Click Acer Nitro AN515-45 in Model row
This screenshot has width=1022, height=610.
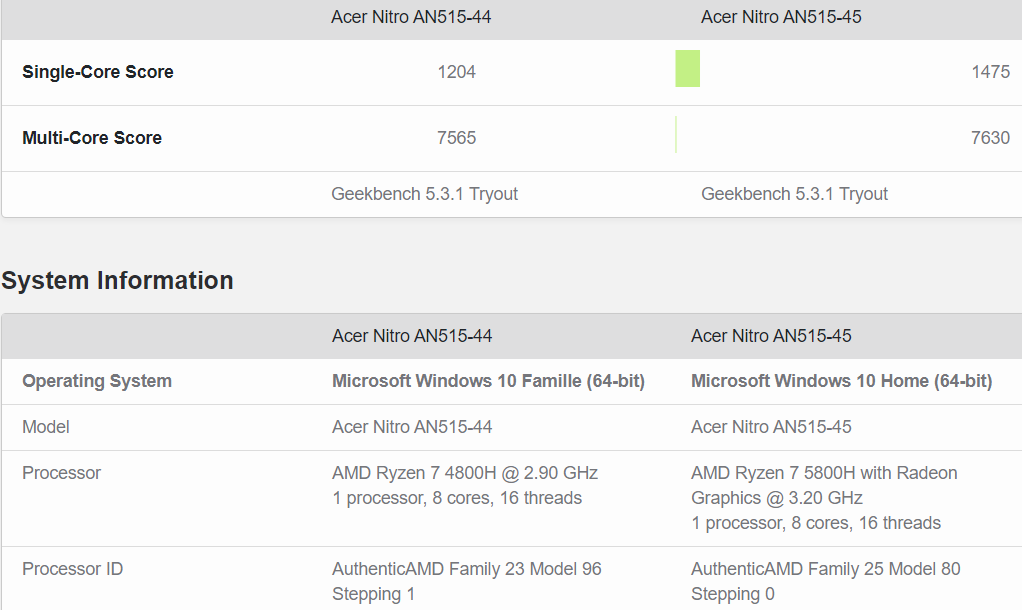(x=771, y=428)
